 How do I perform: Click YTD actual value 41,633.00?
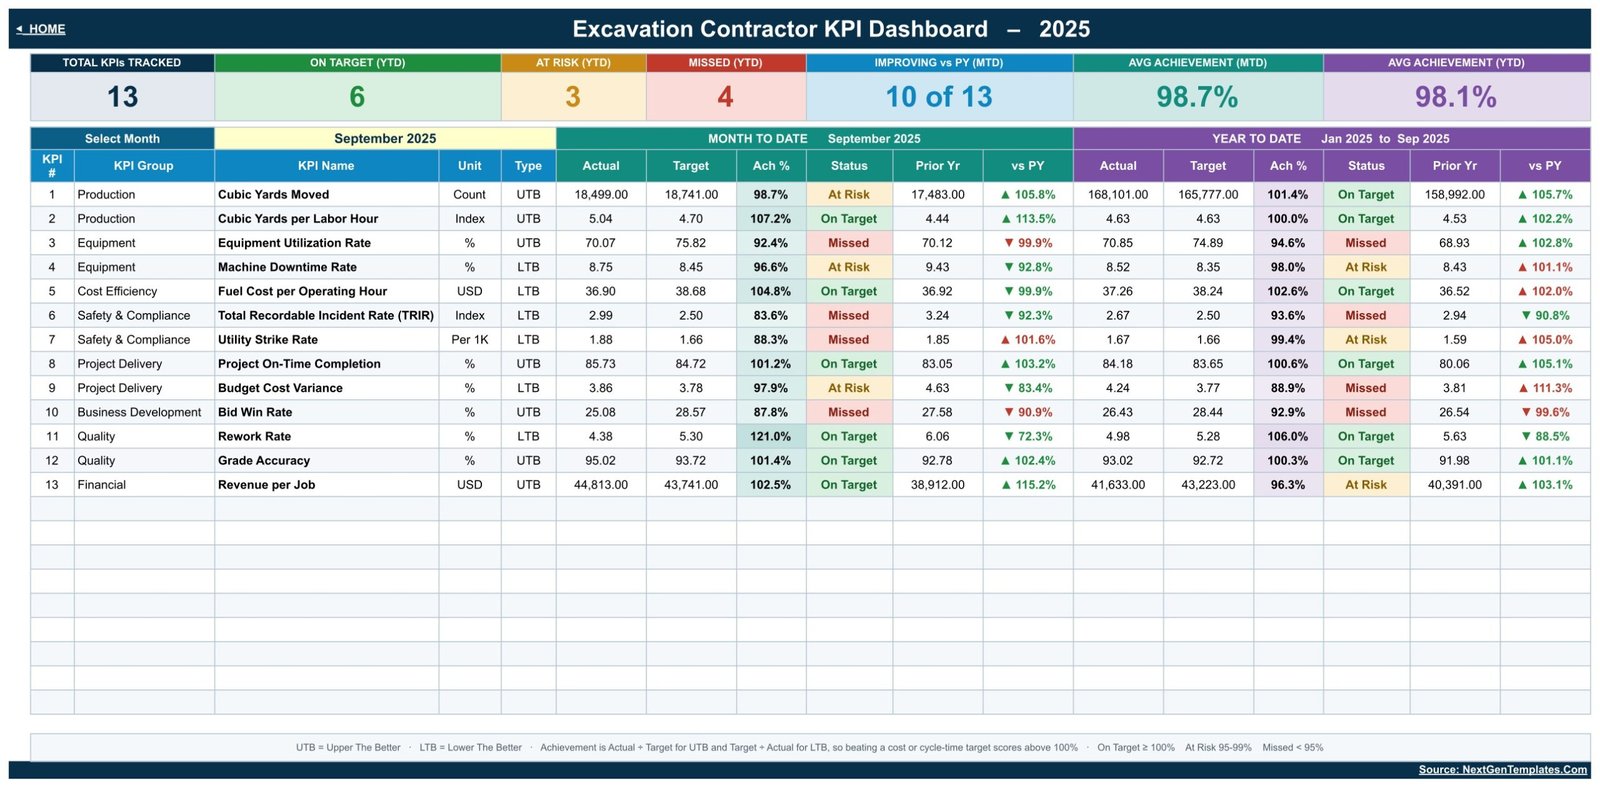click(x=1118, y=485)
